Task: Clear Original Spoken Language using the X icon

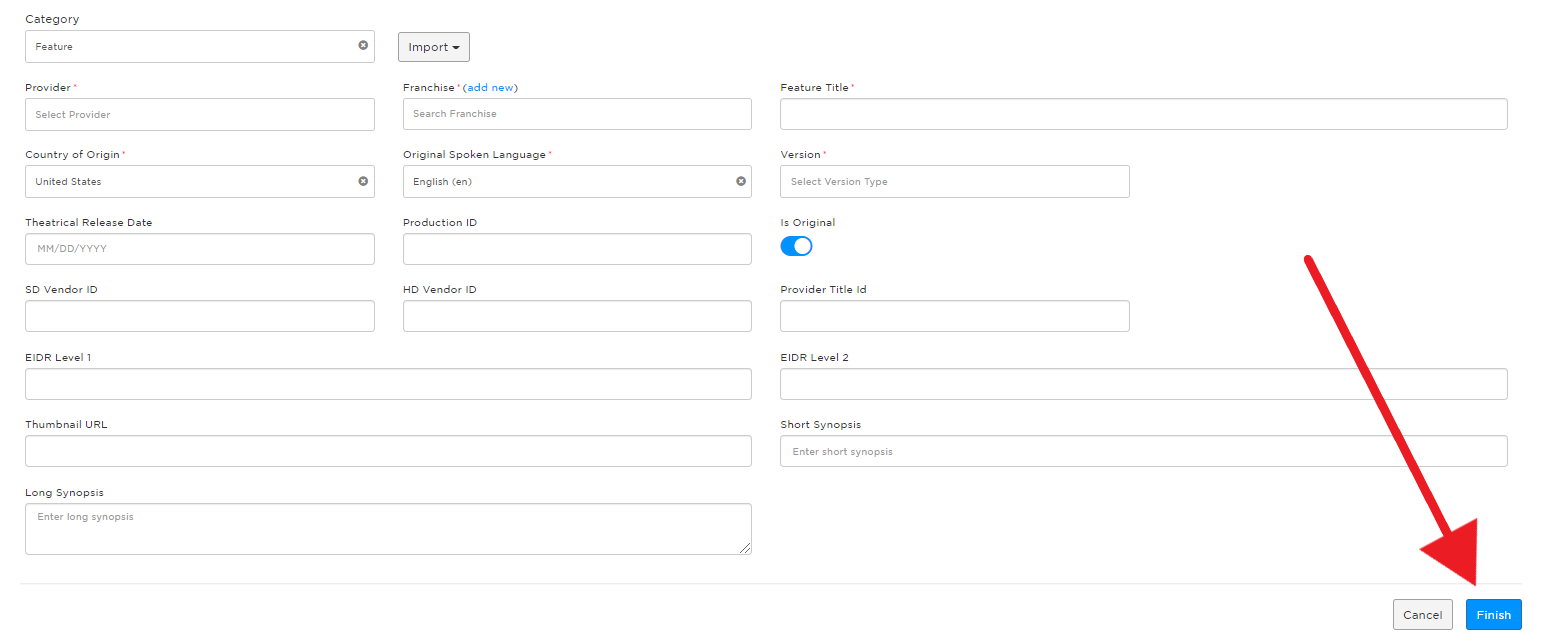Action: [740, 181]
